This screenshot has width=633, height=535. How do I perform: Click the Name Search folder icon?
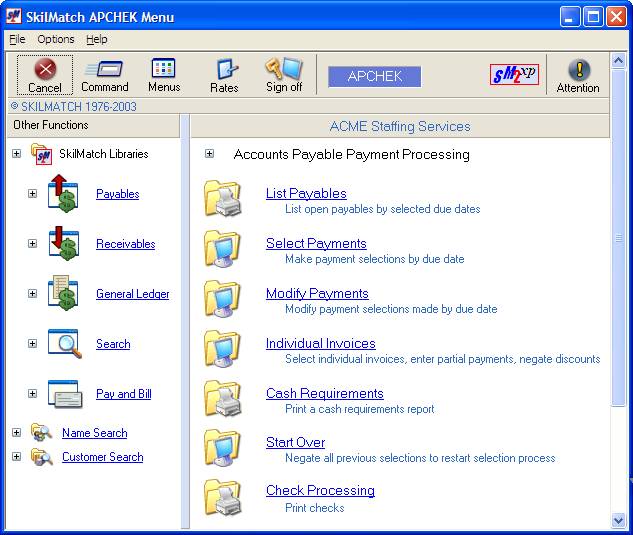[41, 432]
